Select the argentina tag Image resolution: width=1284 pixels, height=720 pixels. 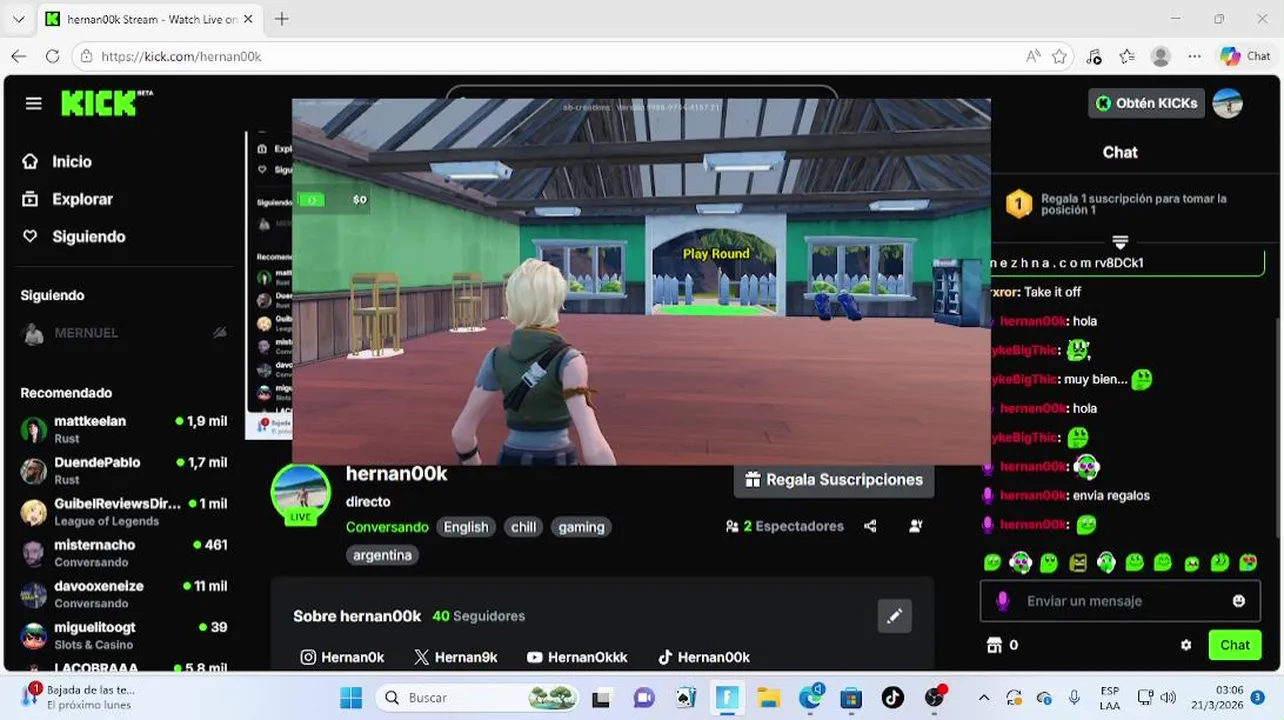(382, 555)
